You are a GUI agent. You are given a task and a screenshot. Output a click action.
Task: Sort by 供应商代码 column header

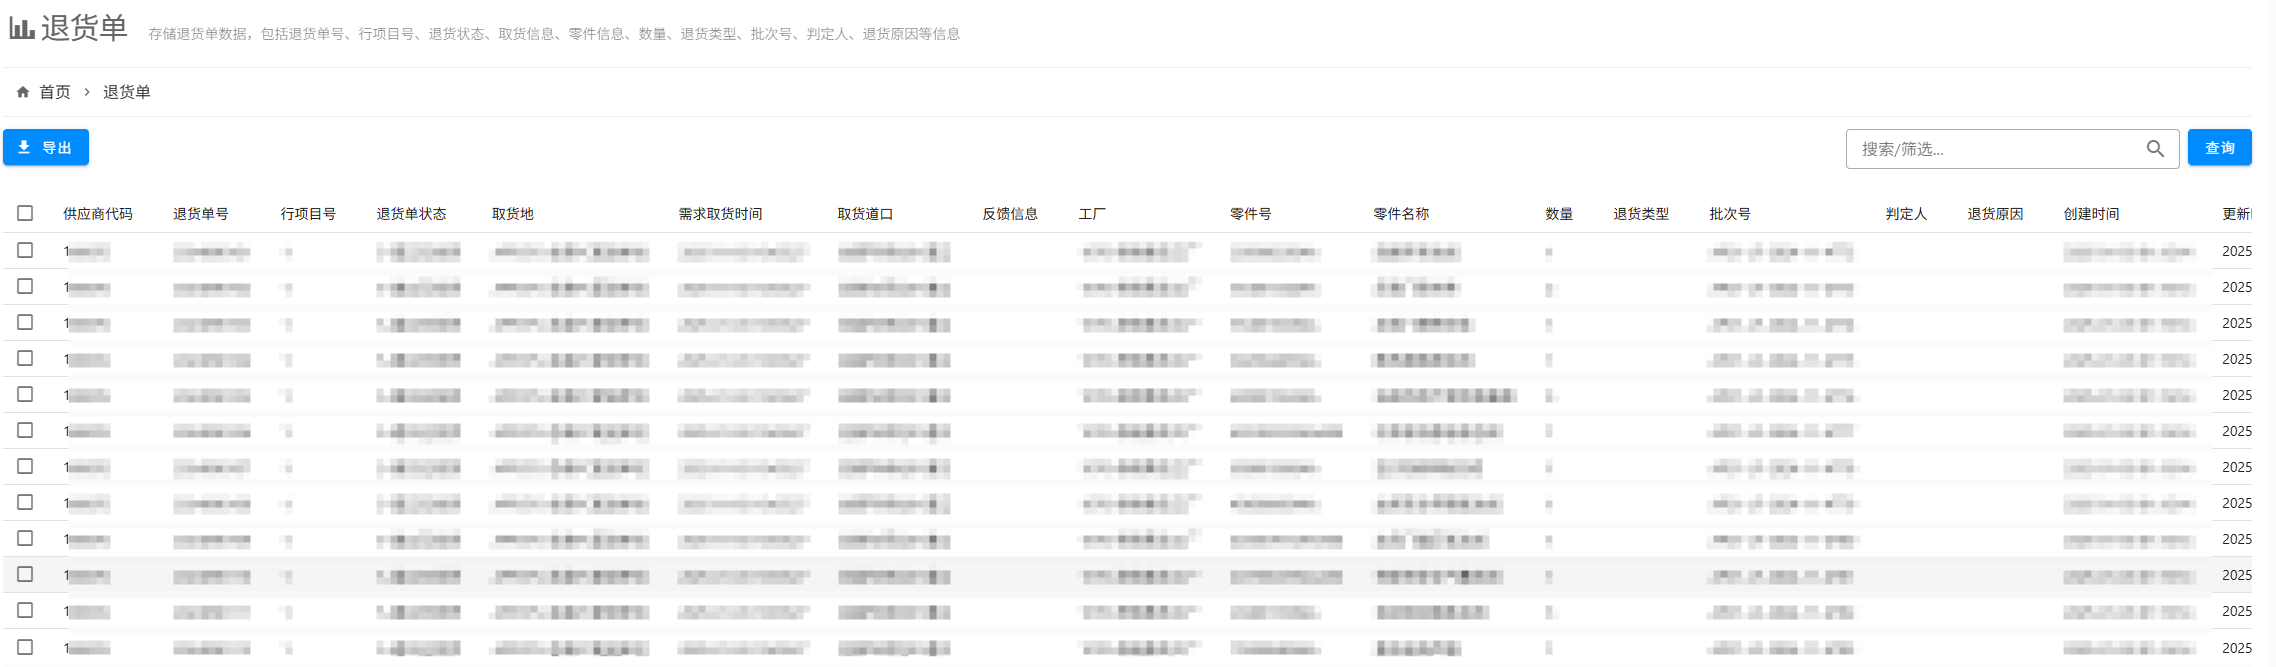pyautogui.click(x=98, y=214)
